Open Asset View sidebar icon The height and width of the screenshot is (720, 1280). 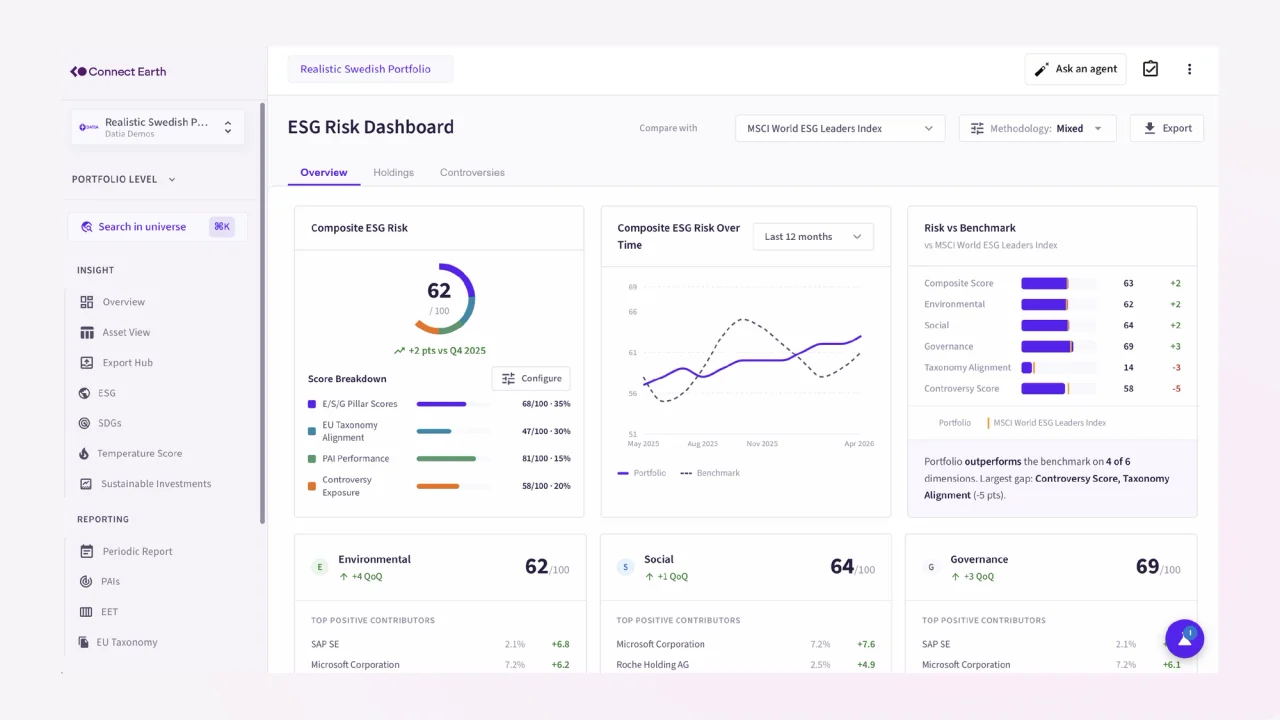pos(87,332)
